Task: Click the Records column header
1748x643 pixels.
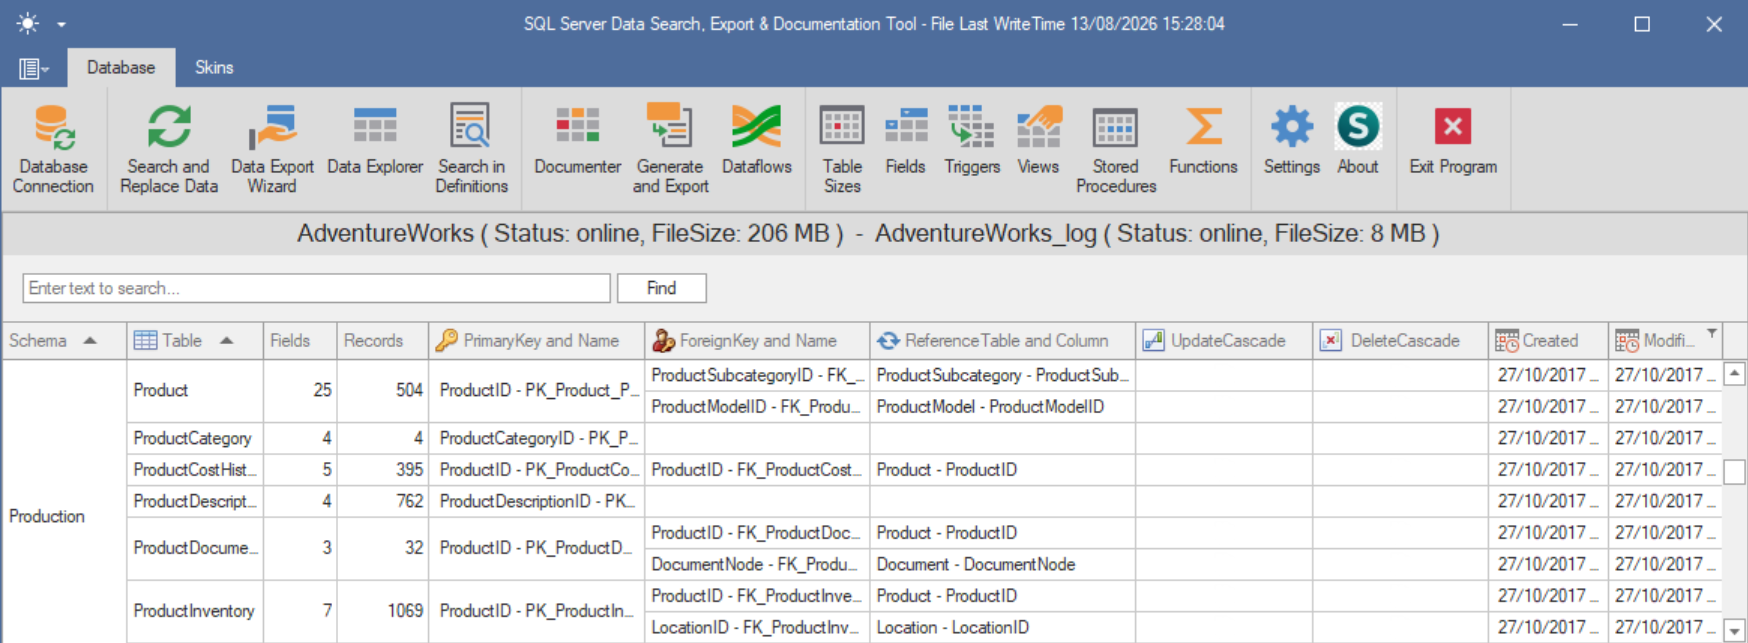Action: (383, 341)
